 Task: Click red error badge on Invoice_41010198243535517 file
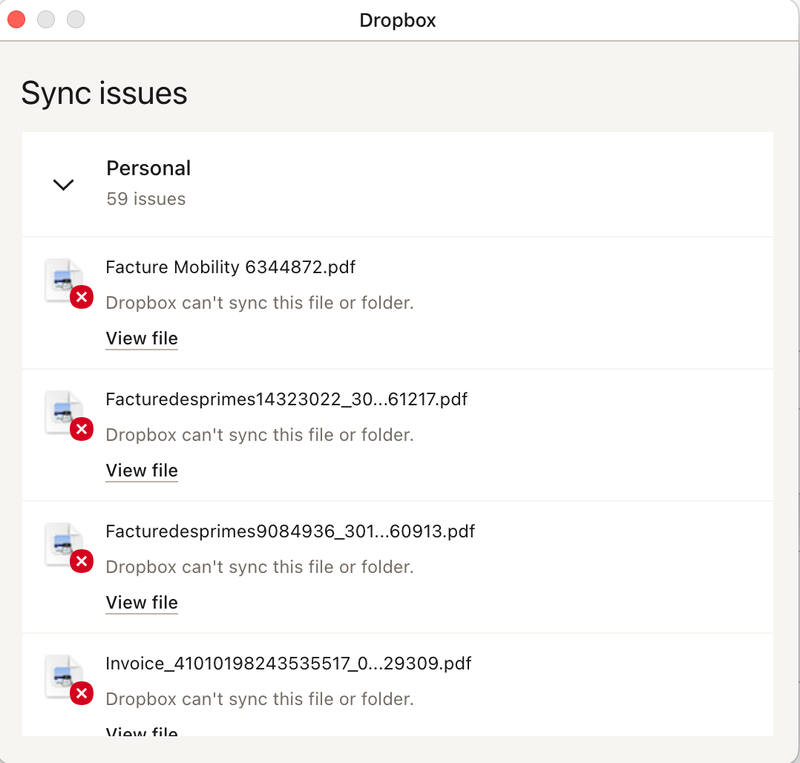pyautogui.click(x=82, y=693)
